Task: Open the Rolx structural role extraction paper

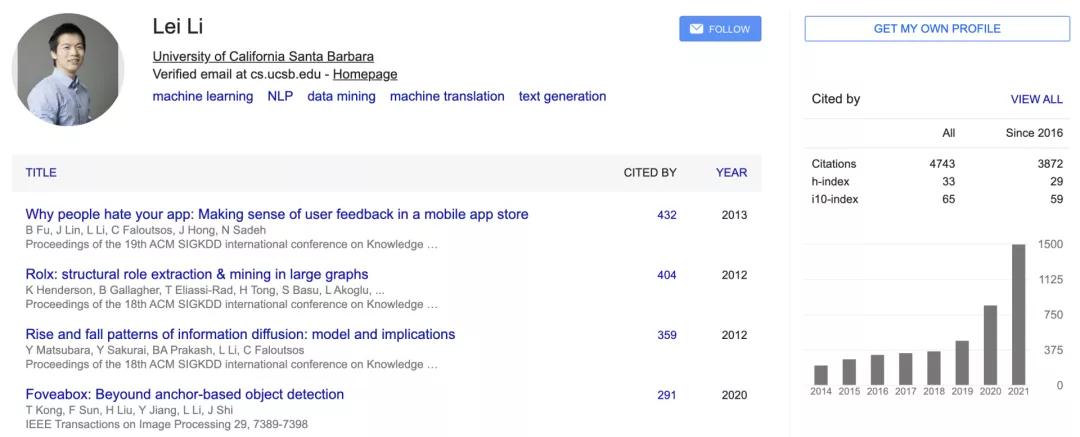Action: point(197,274)
